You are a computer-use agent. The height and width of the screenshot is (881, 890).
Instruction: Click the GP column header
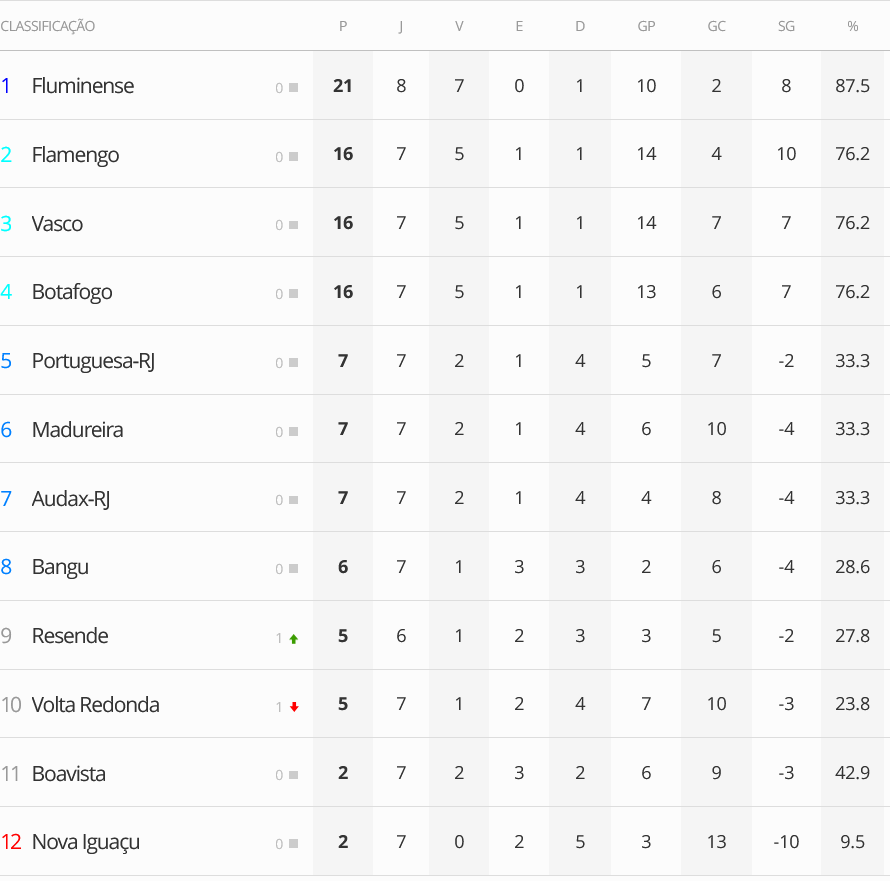pyautogui.click(x=646, y=26)
